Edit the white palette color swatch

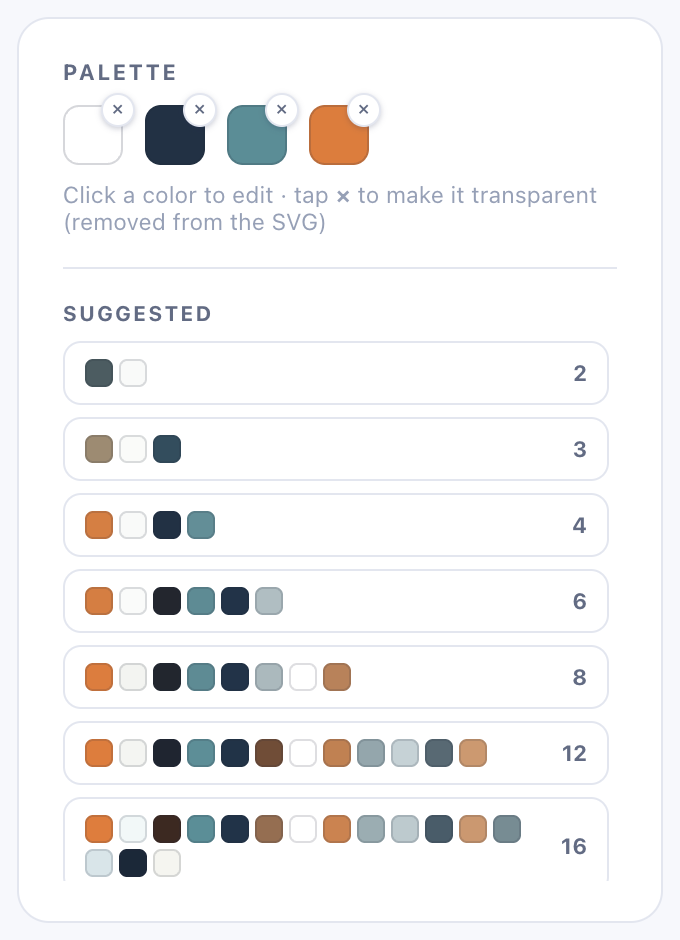(x=93, y=135)
